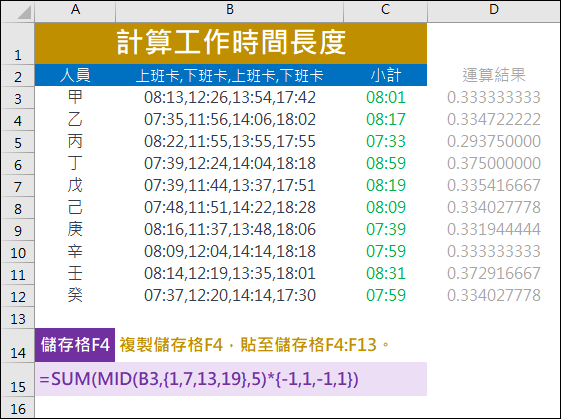
Task: Click the 小計 header cell
Action: coord(385,75)
